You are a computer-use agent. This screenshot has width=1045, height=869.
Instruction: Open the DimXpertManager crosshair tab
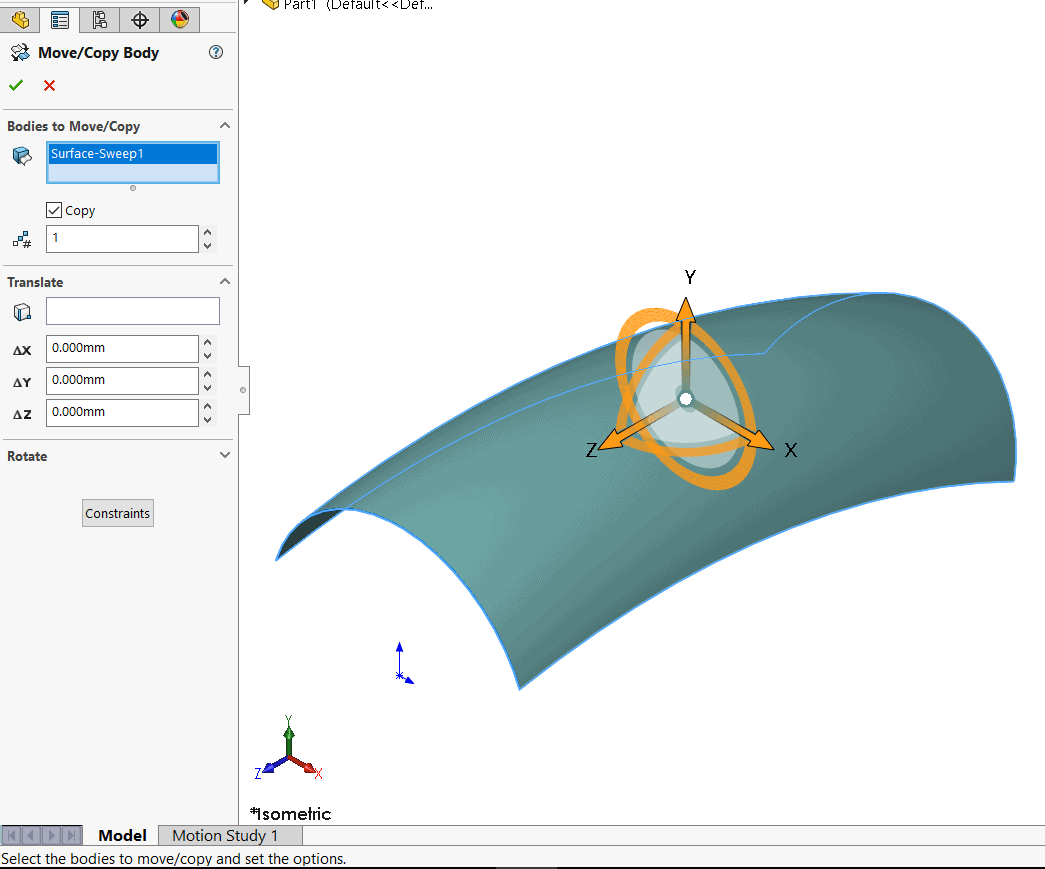140,19
